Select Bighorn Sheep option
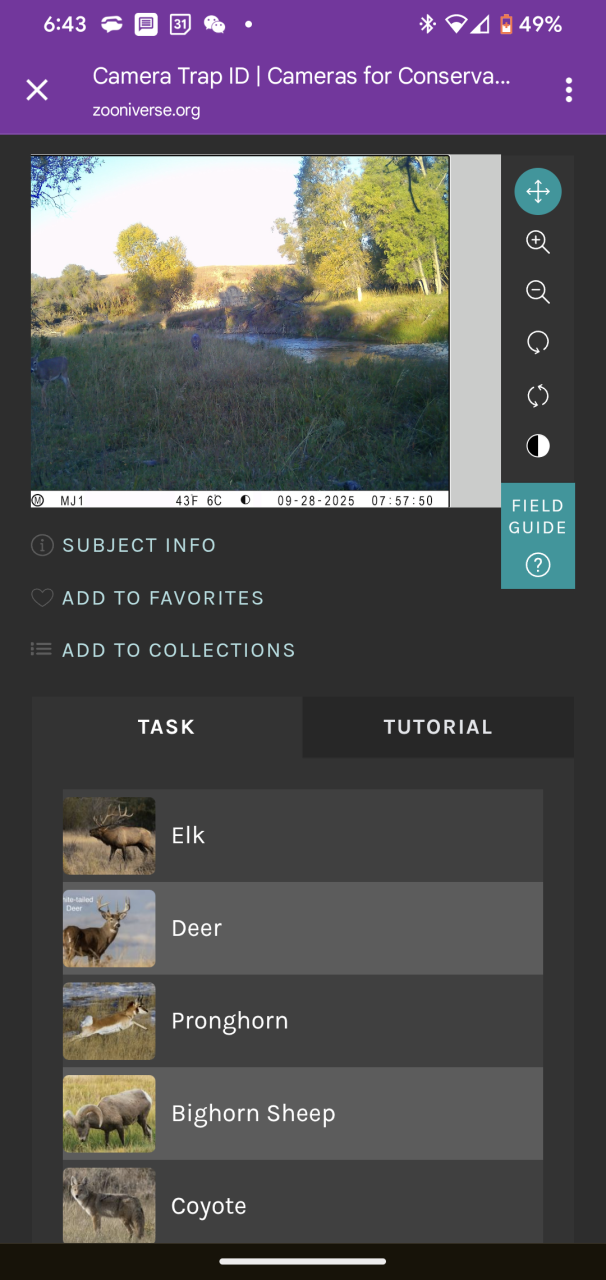 click(302, 1113)
